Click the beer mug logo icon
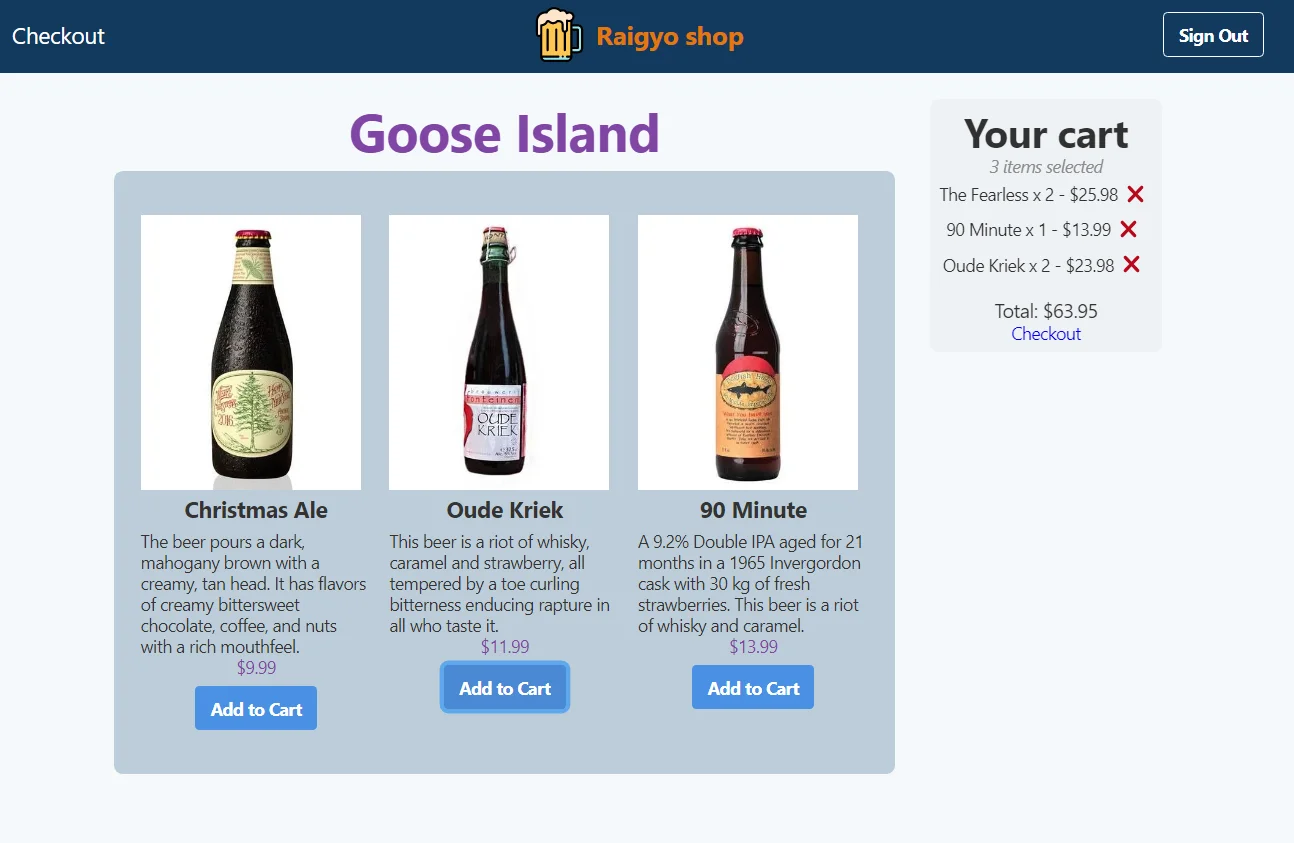 559,36
